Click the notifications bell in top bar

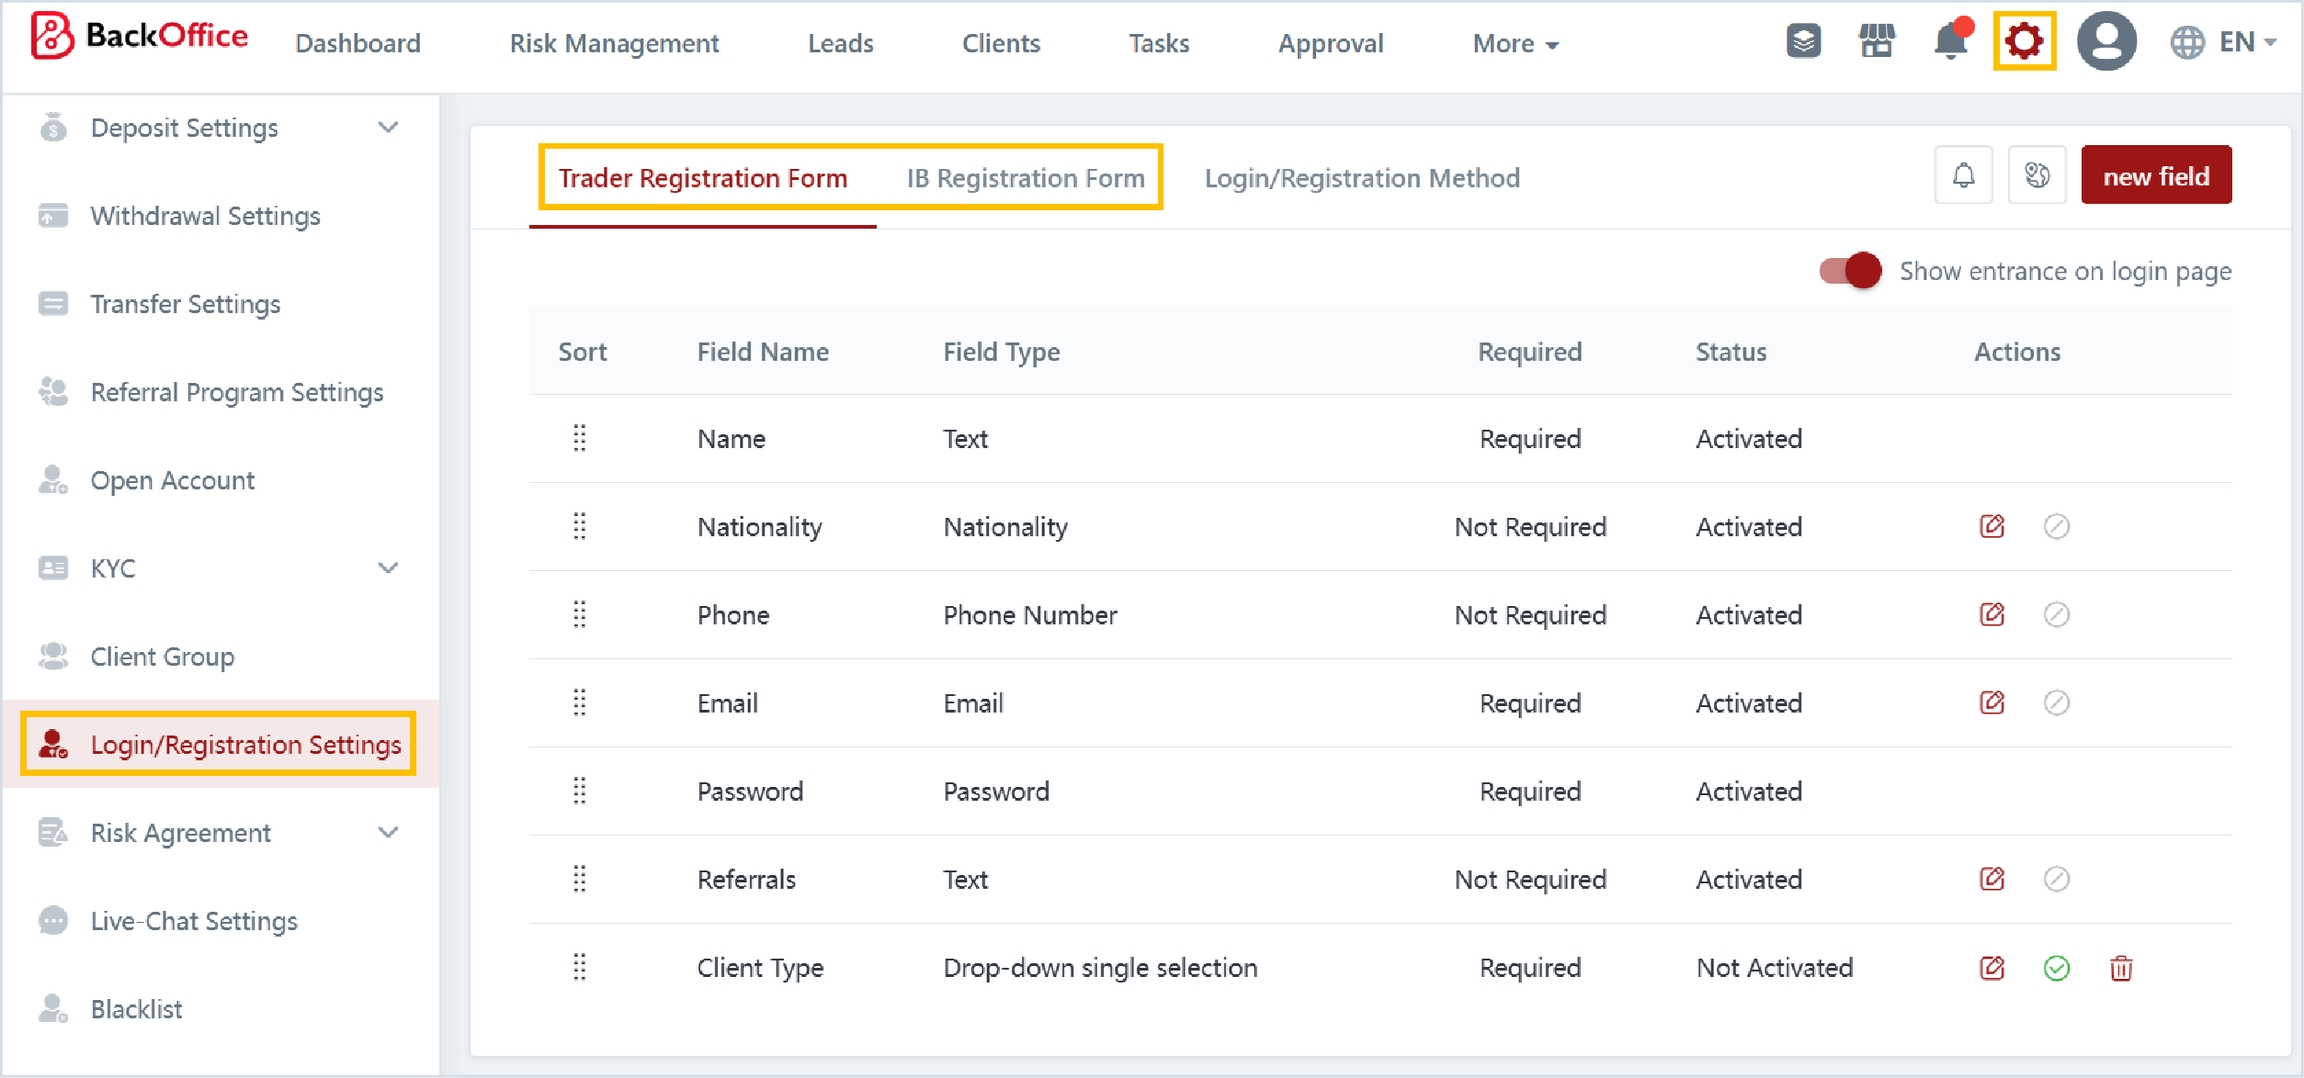pyautogui.click(x=1951, y=41)
